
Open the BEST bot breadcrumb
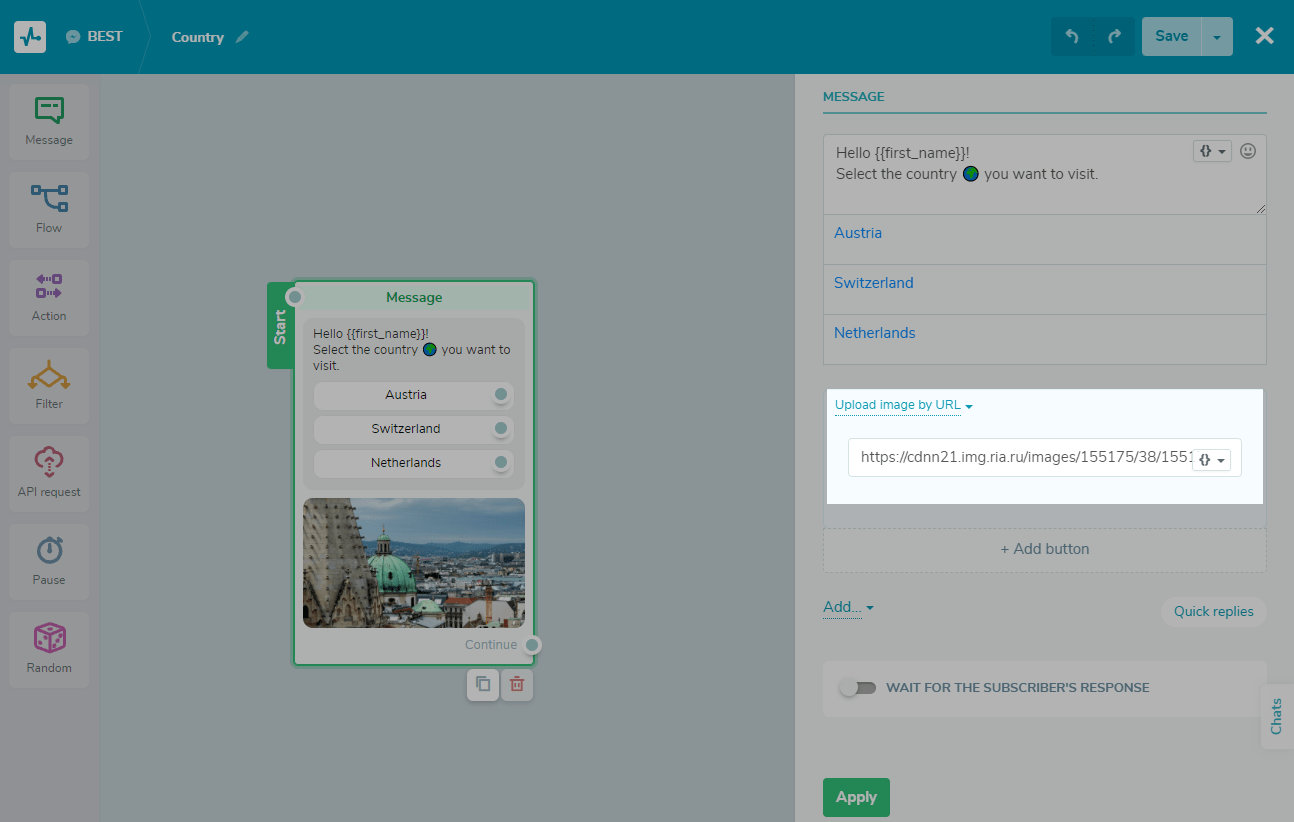coord(94,37)
